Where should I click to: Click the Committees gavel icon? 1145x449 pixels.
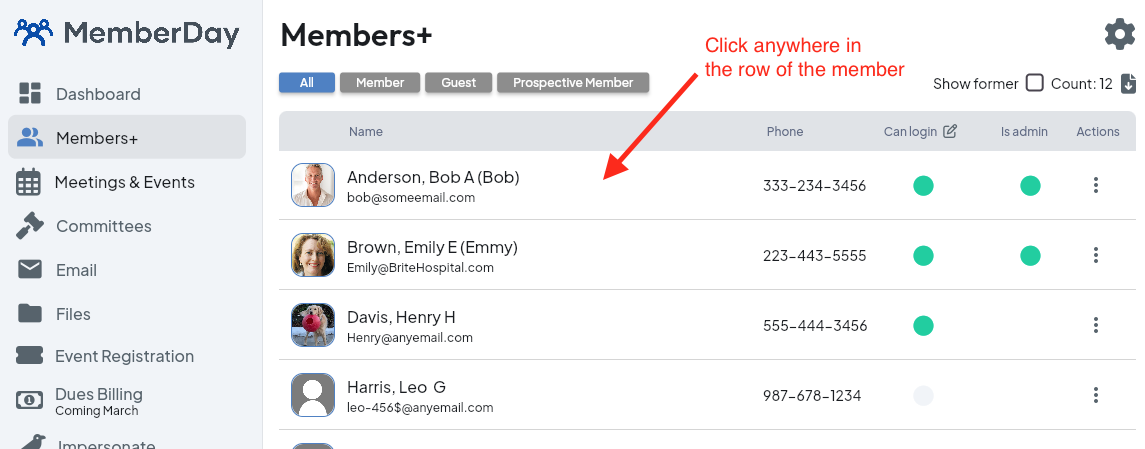[x=30, y=226]
